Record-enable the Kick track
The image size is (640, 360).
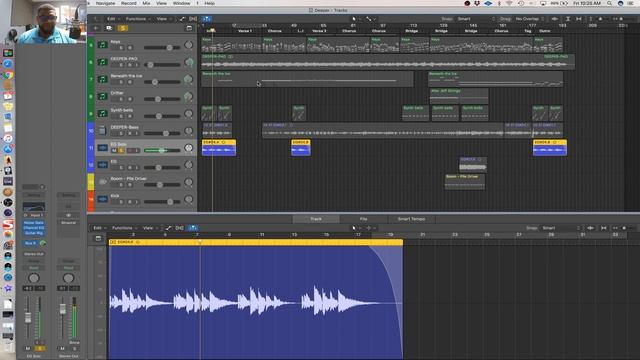click(130, 202)
